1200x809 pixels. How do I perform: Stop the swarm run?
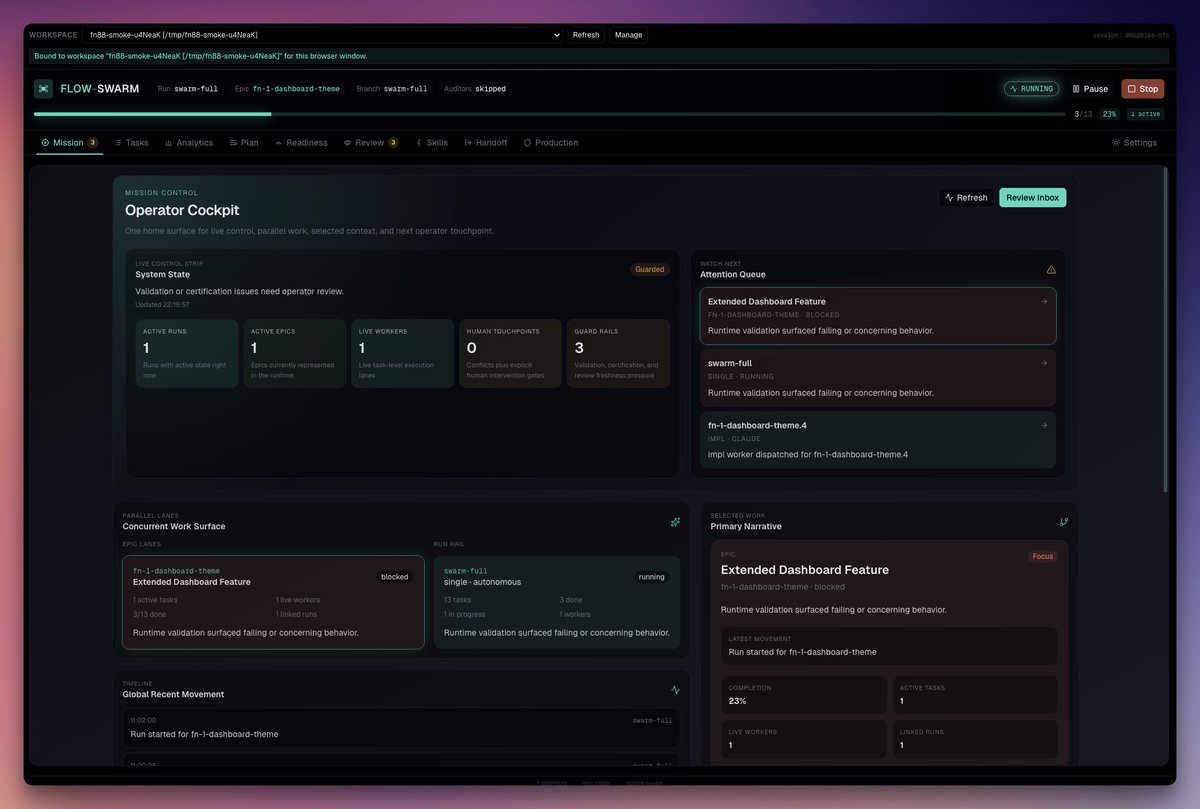coord(1143,89)
